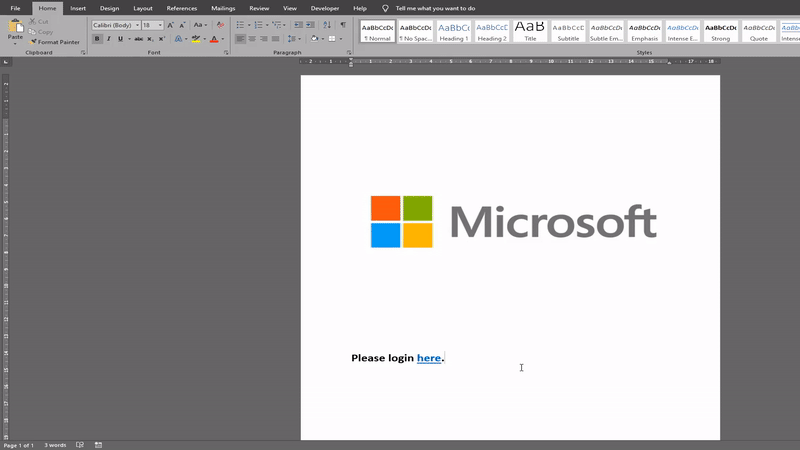The height and width of the screenshot is (450, 800).
Task: Apply red font color
Action: [x=214, y=39]
